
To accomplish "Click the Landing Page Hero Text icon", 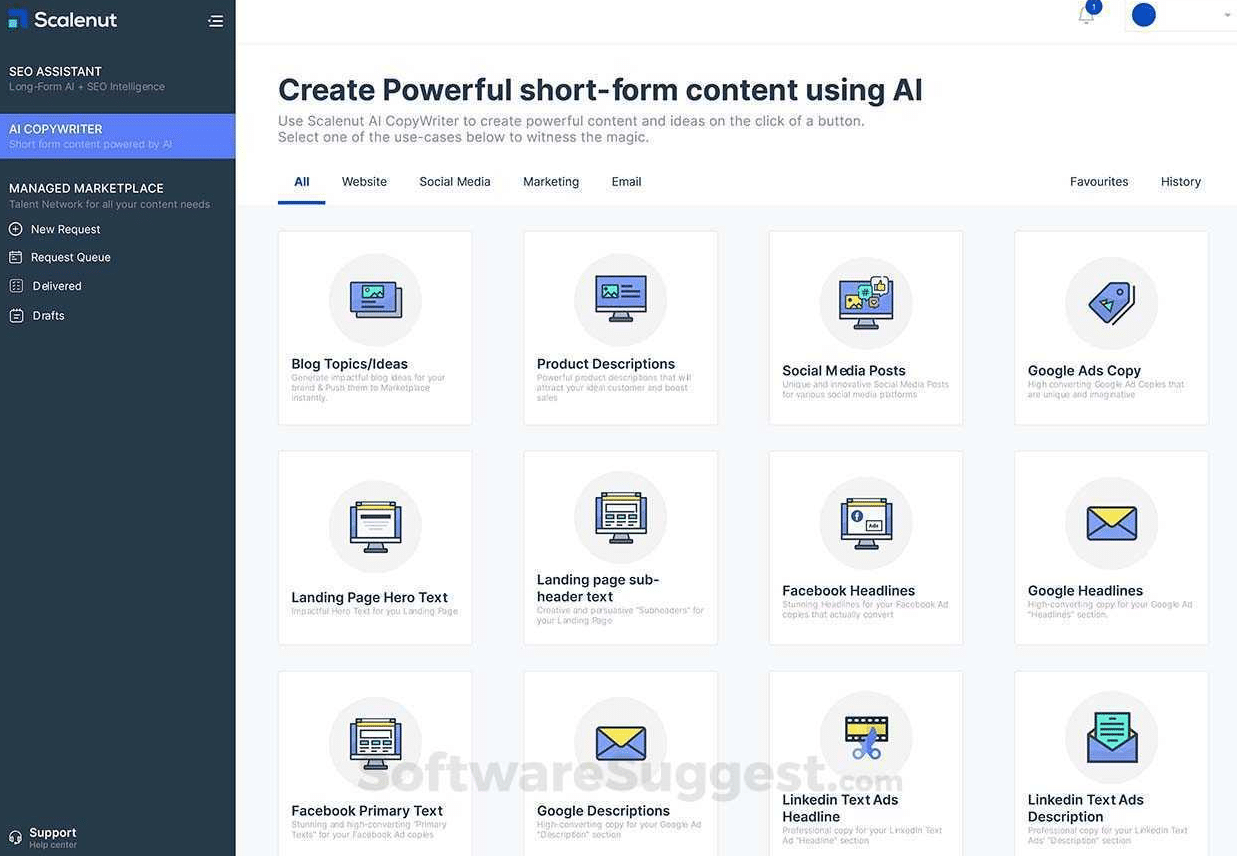I will point(375,527).
